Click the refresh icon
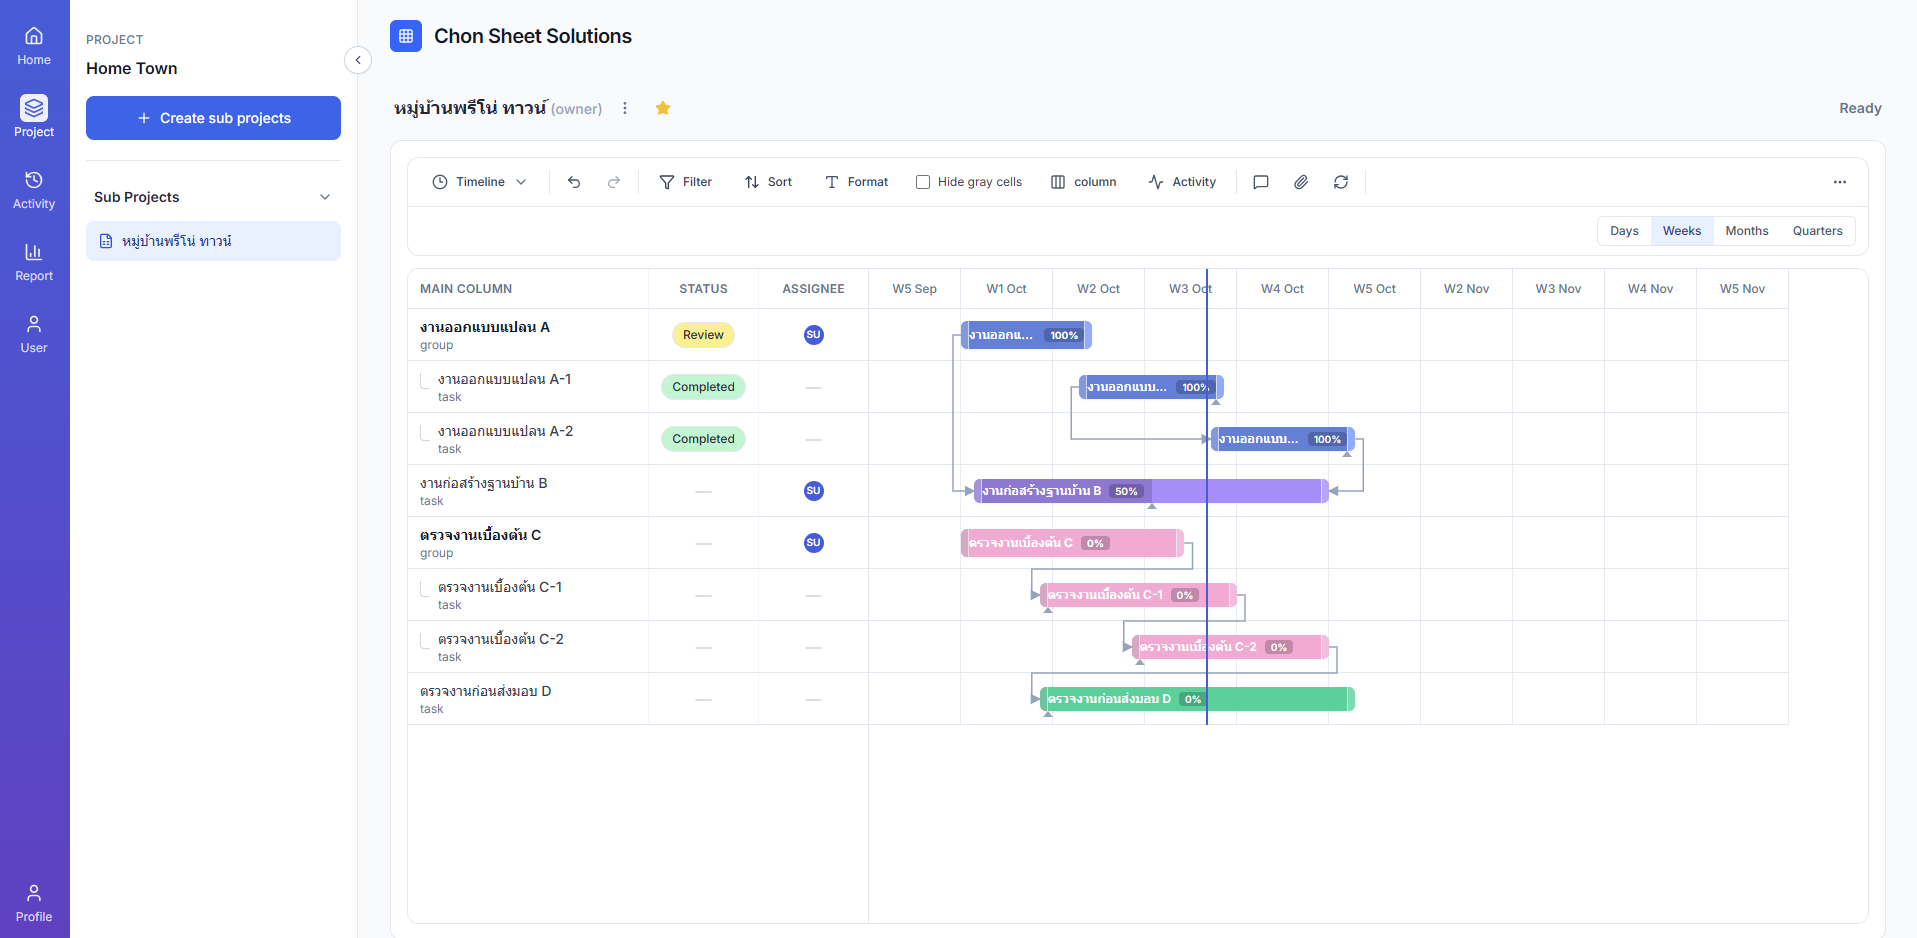This screenshot has height=938, width=1917. (1341, 182)
